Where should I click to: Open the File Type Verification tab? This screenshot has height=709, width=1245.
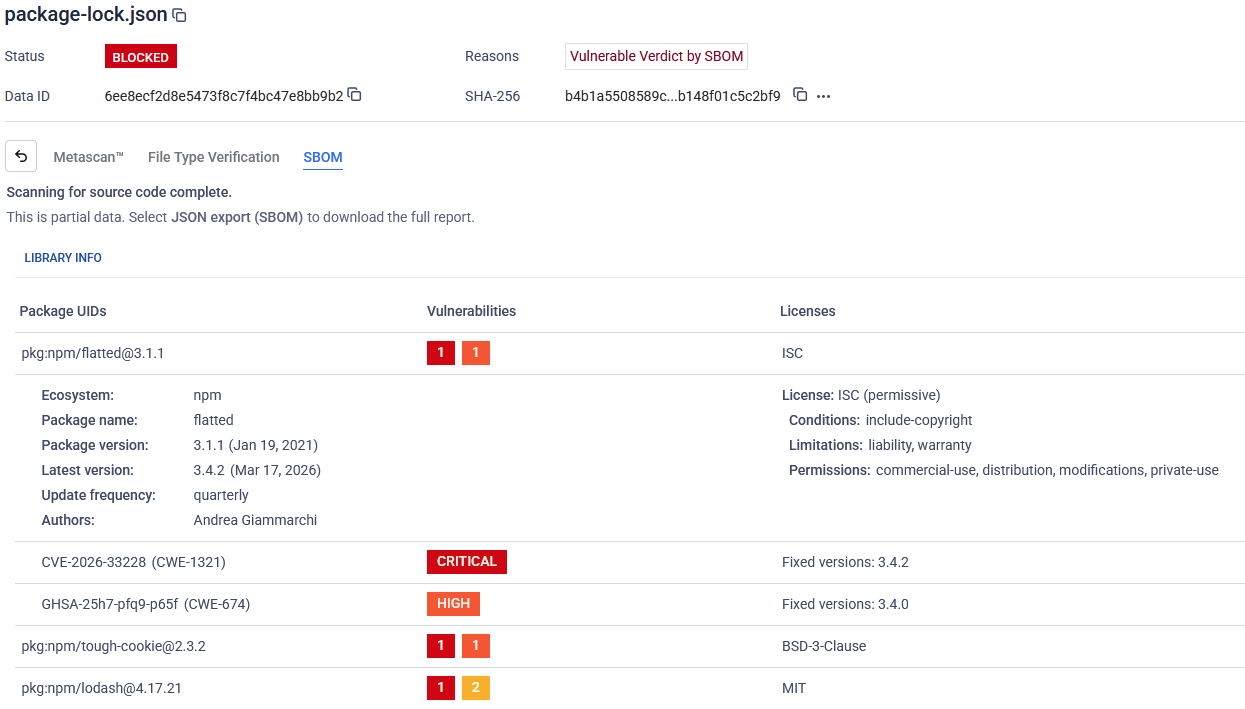(213, 157)
